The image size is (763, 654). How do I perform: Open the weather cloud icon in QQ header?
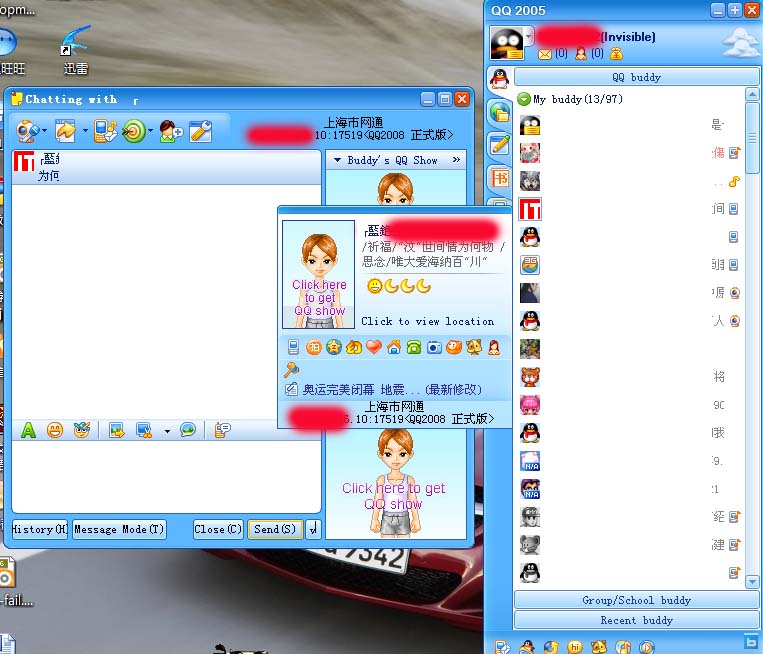point(740,42)
